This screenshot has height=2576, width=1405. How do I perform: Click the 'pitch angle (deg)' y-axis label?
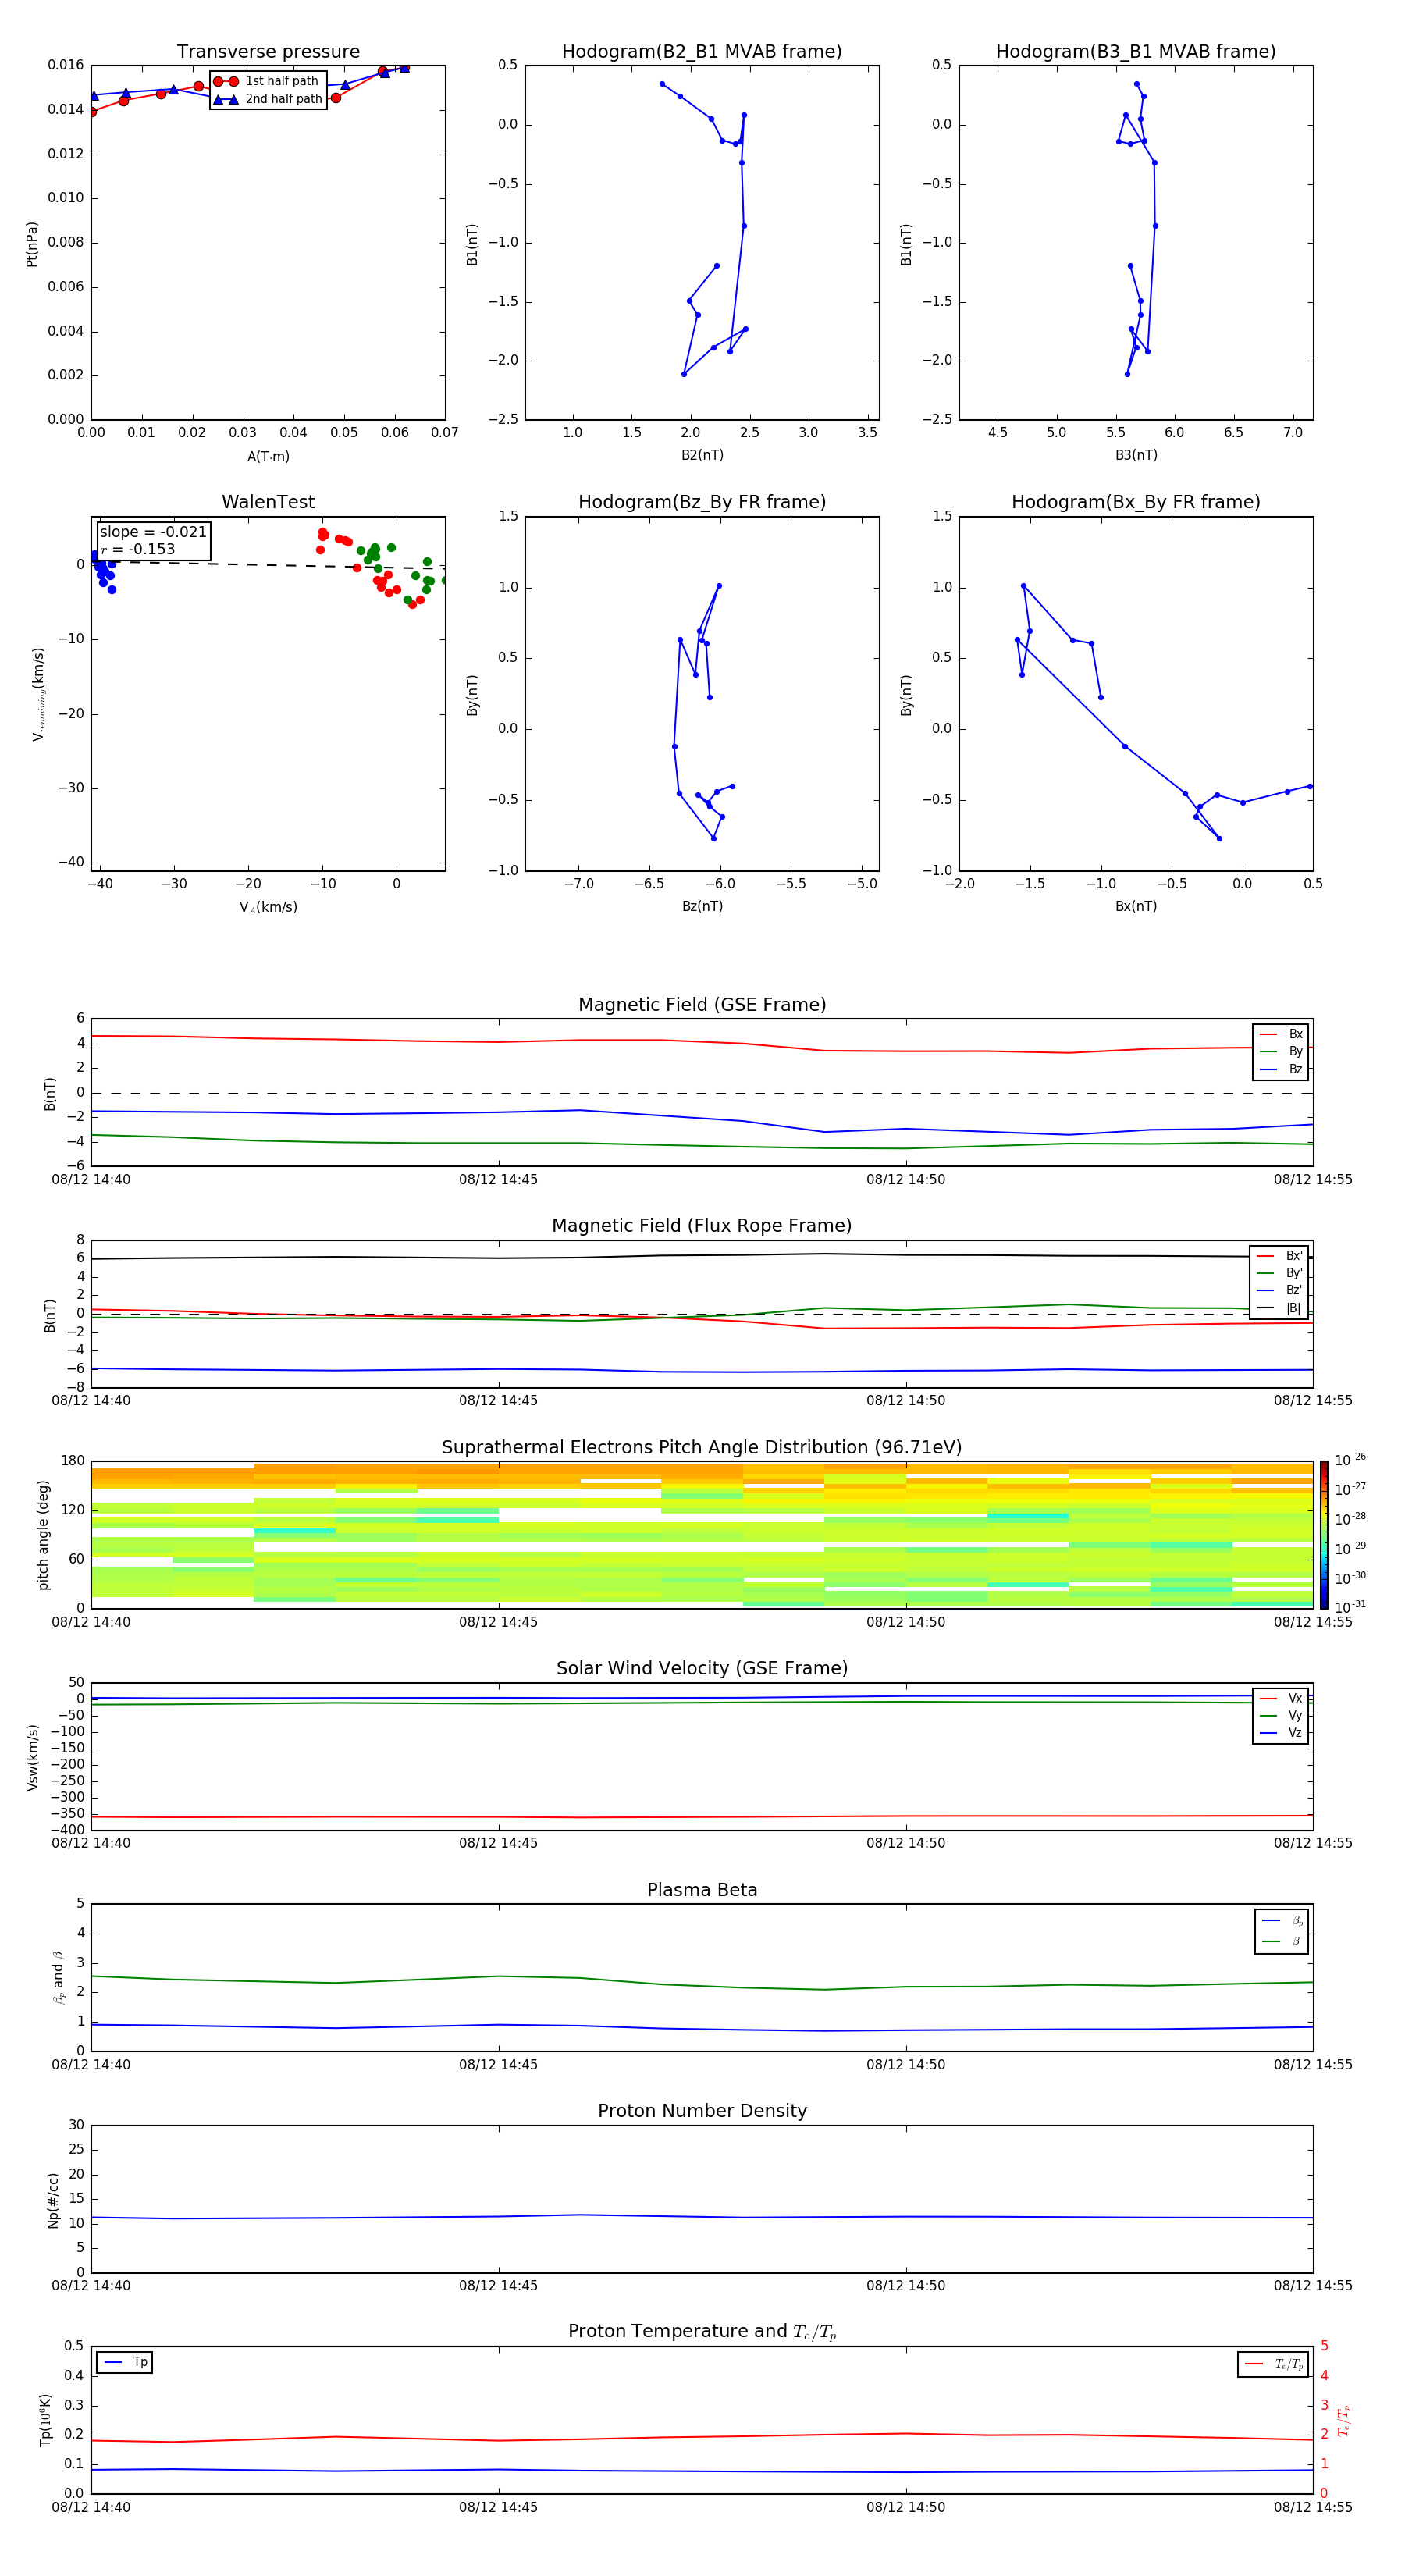43,1535
